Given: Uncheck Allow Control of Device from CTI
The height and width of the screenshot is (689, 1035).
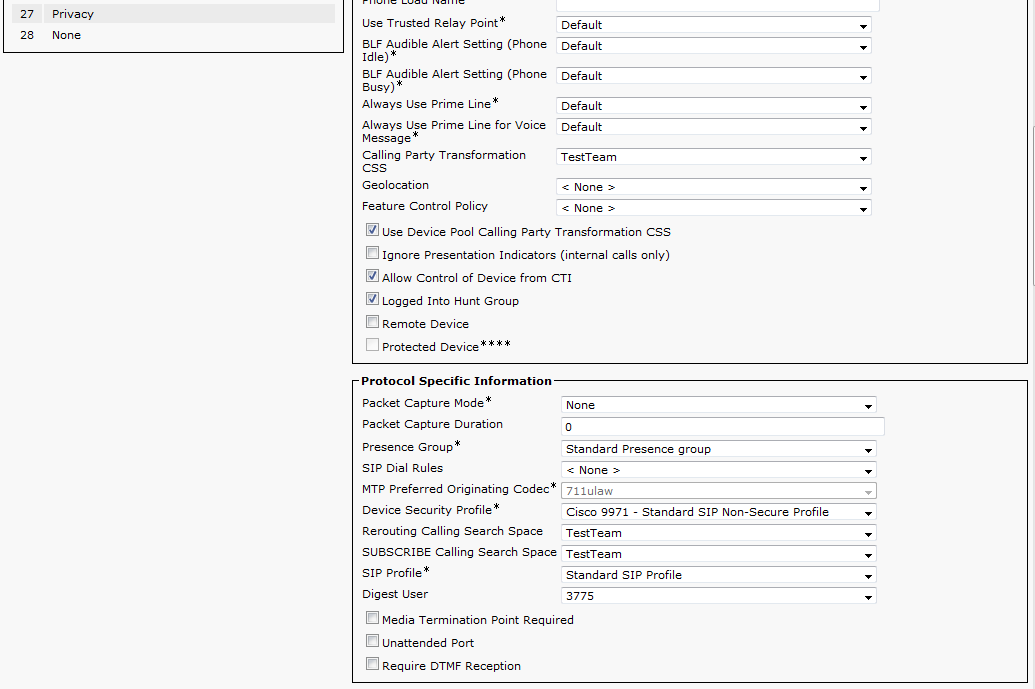Looking at the screenshot, I should click(x=373, y=277).
